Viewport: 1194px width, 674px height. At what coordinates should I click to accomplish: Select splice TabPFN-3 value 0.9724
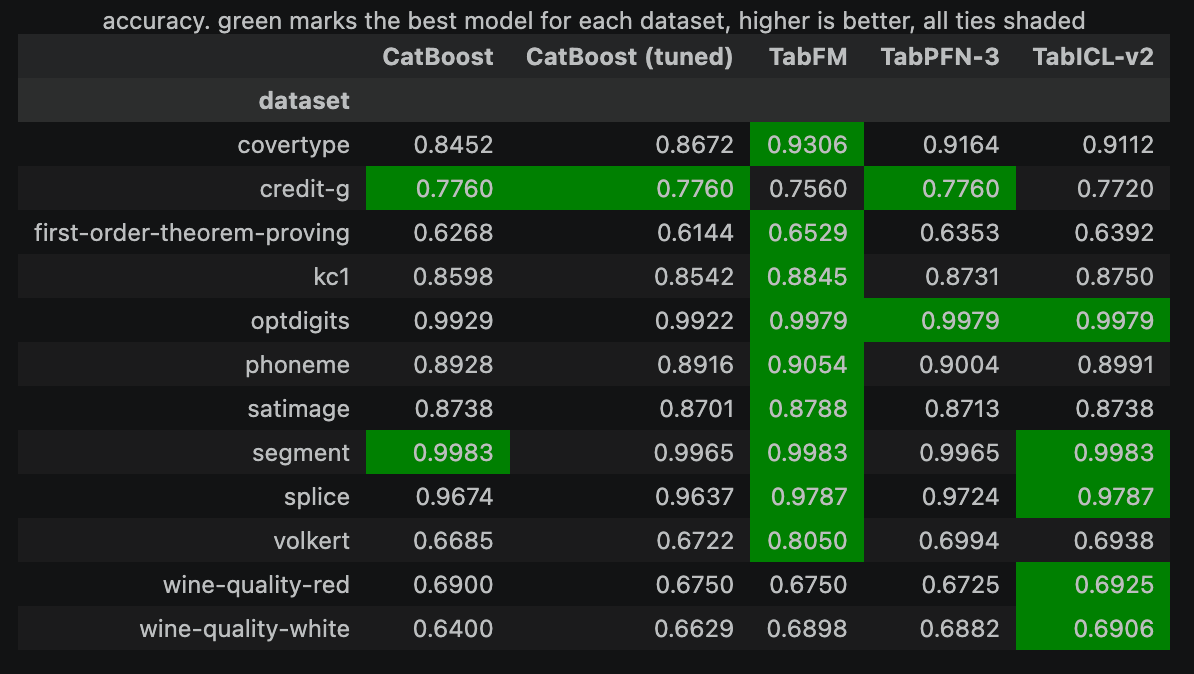coord(960,497)
